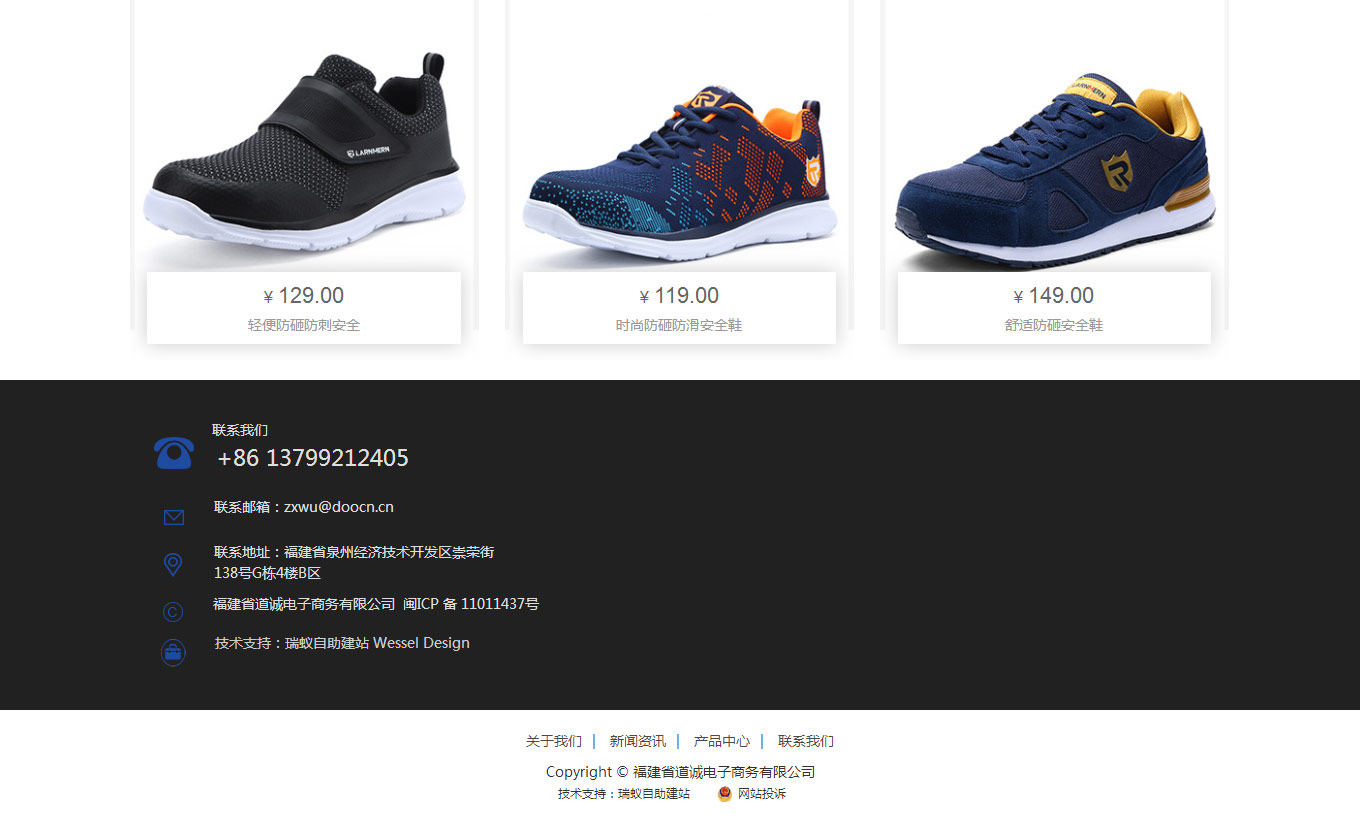Click email address zxwu@doocn.cn
Viewport: 1360px width, 823px height.
(339, 507)
